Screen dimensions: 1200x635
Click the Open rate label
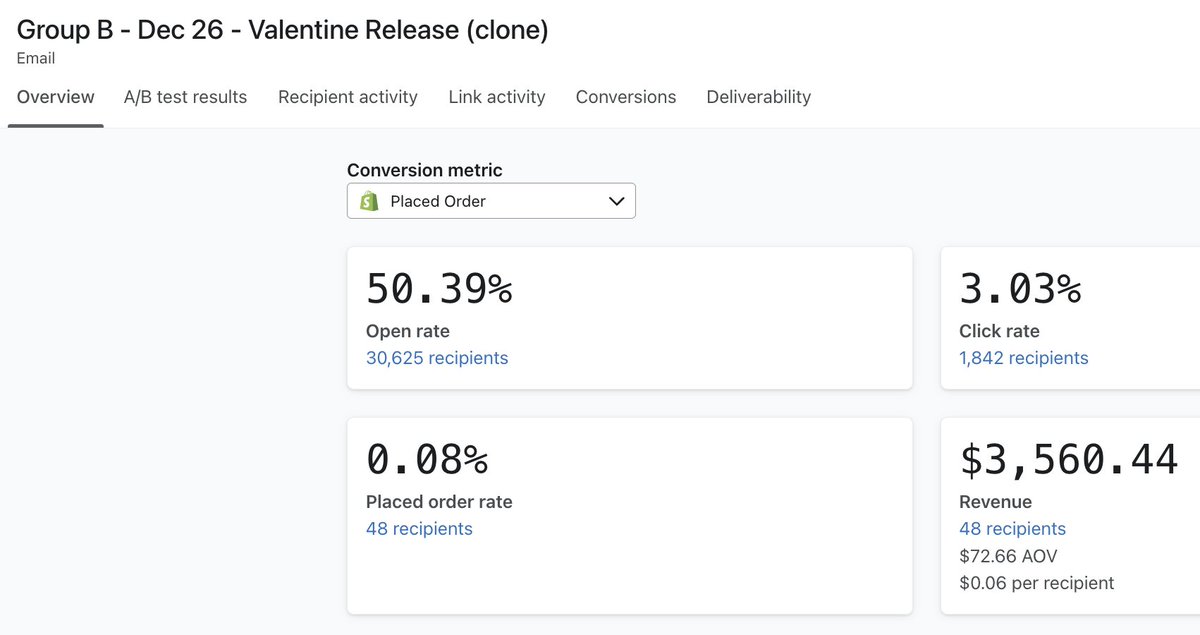pos(408,331)
